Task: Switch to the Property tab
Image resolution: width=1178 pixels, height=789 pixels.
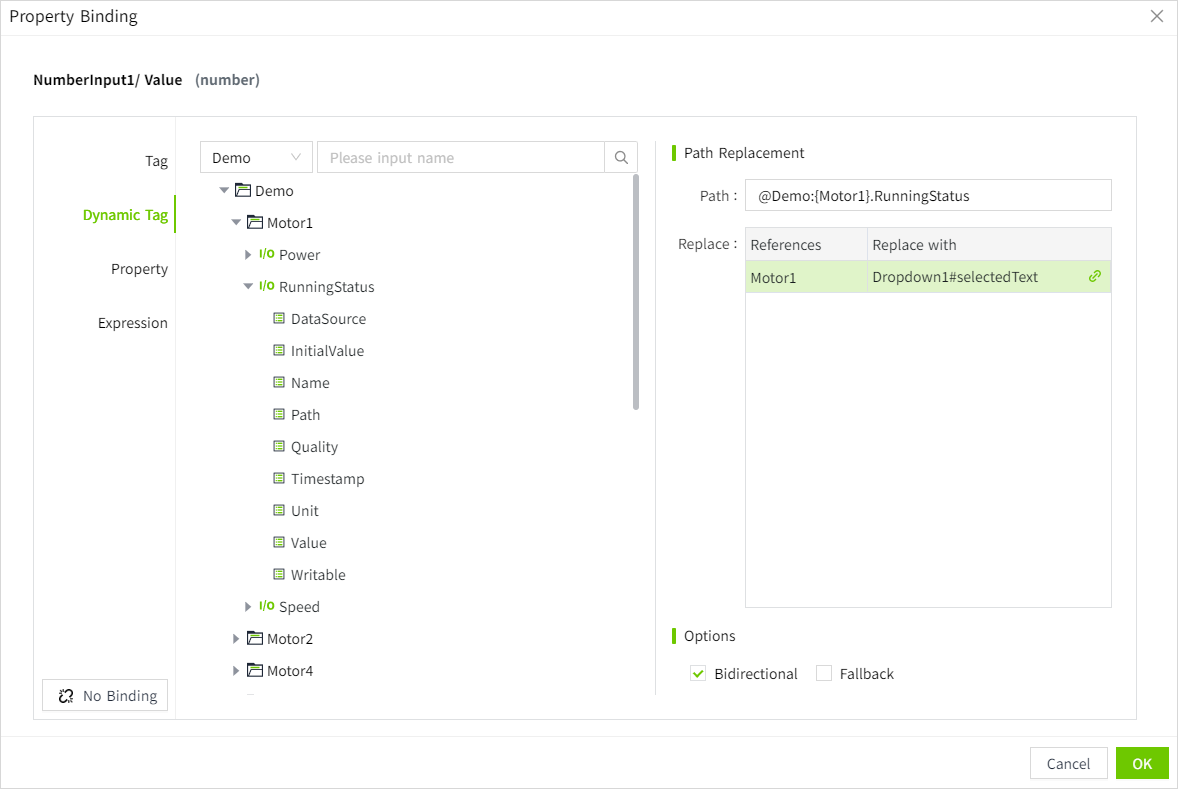Action: [139, 269]
